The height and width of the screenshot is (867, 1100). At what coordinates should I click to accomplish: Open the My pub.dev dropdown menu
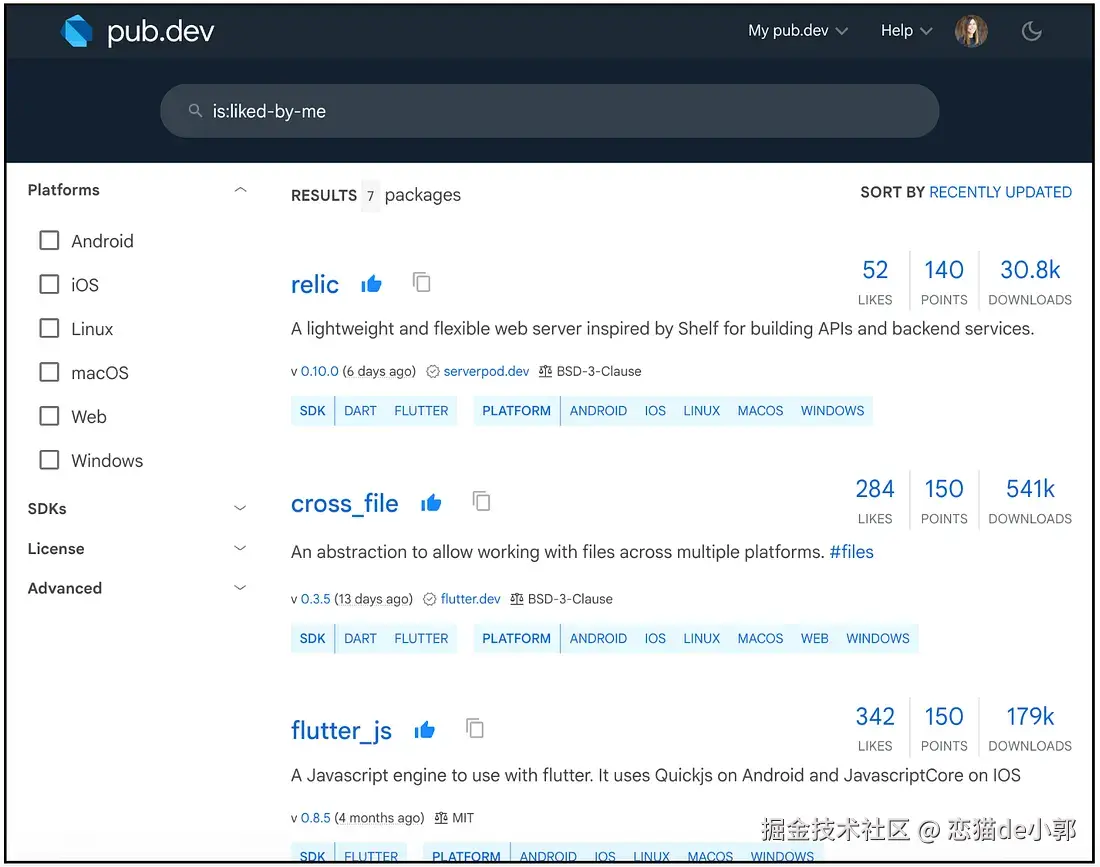coord(798,31)
